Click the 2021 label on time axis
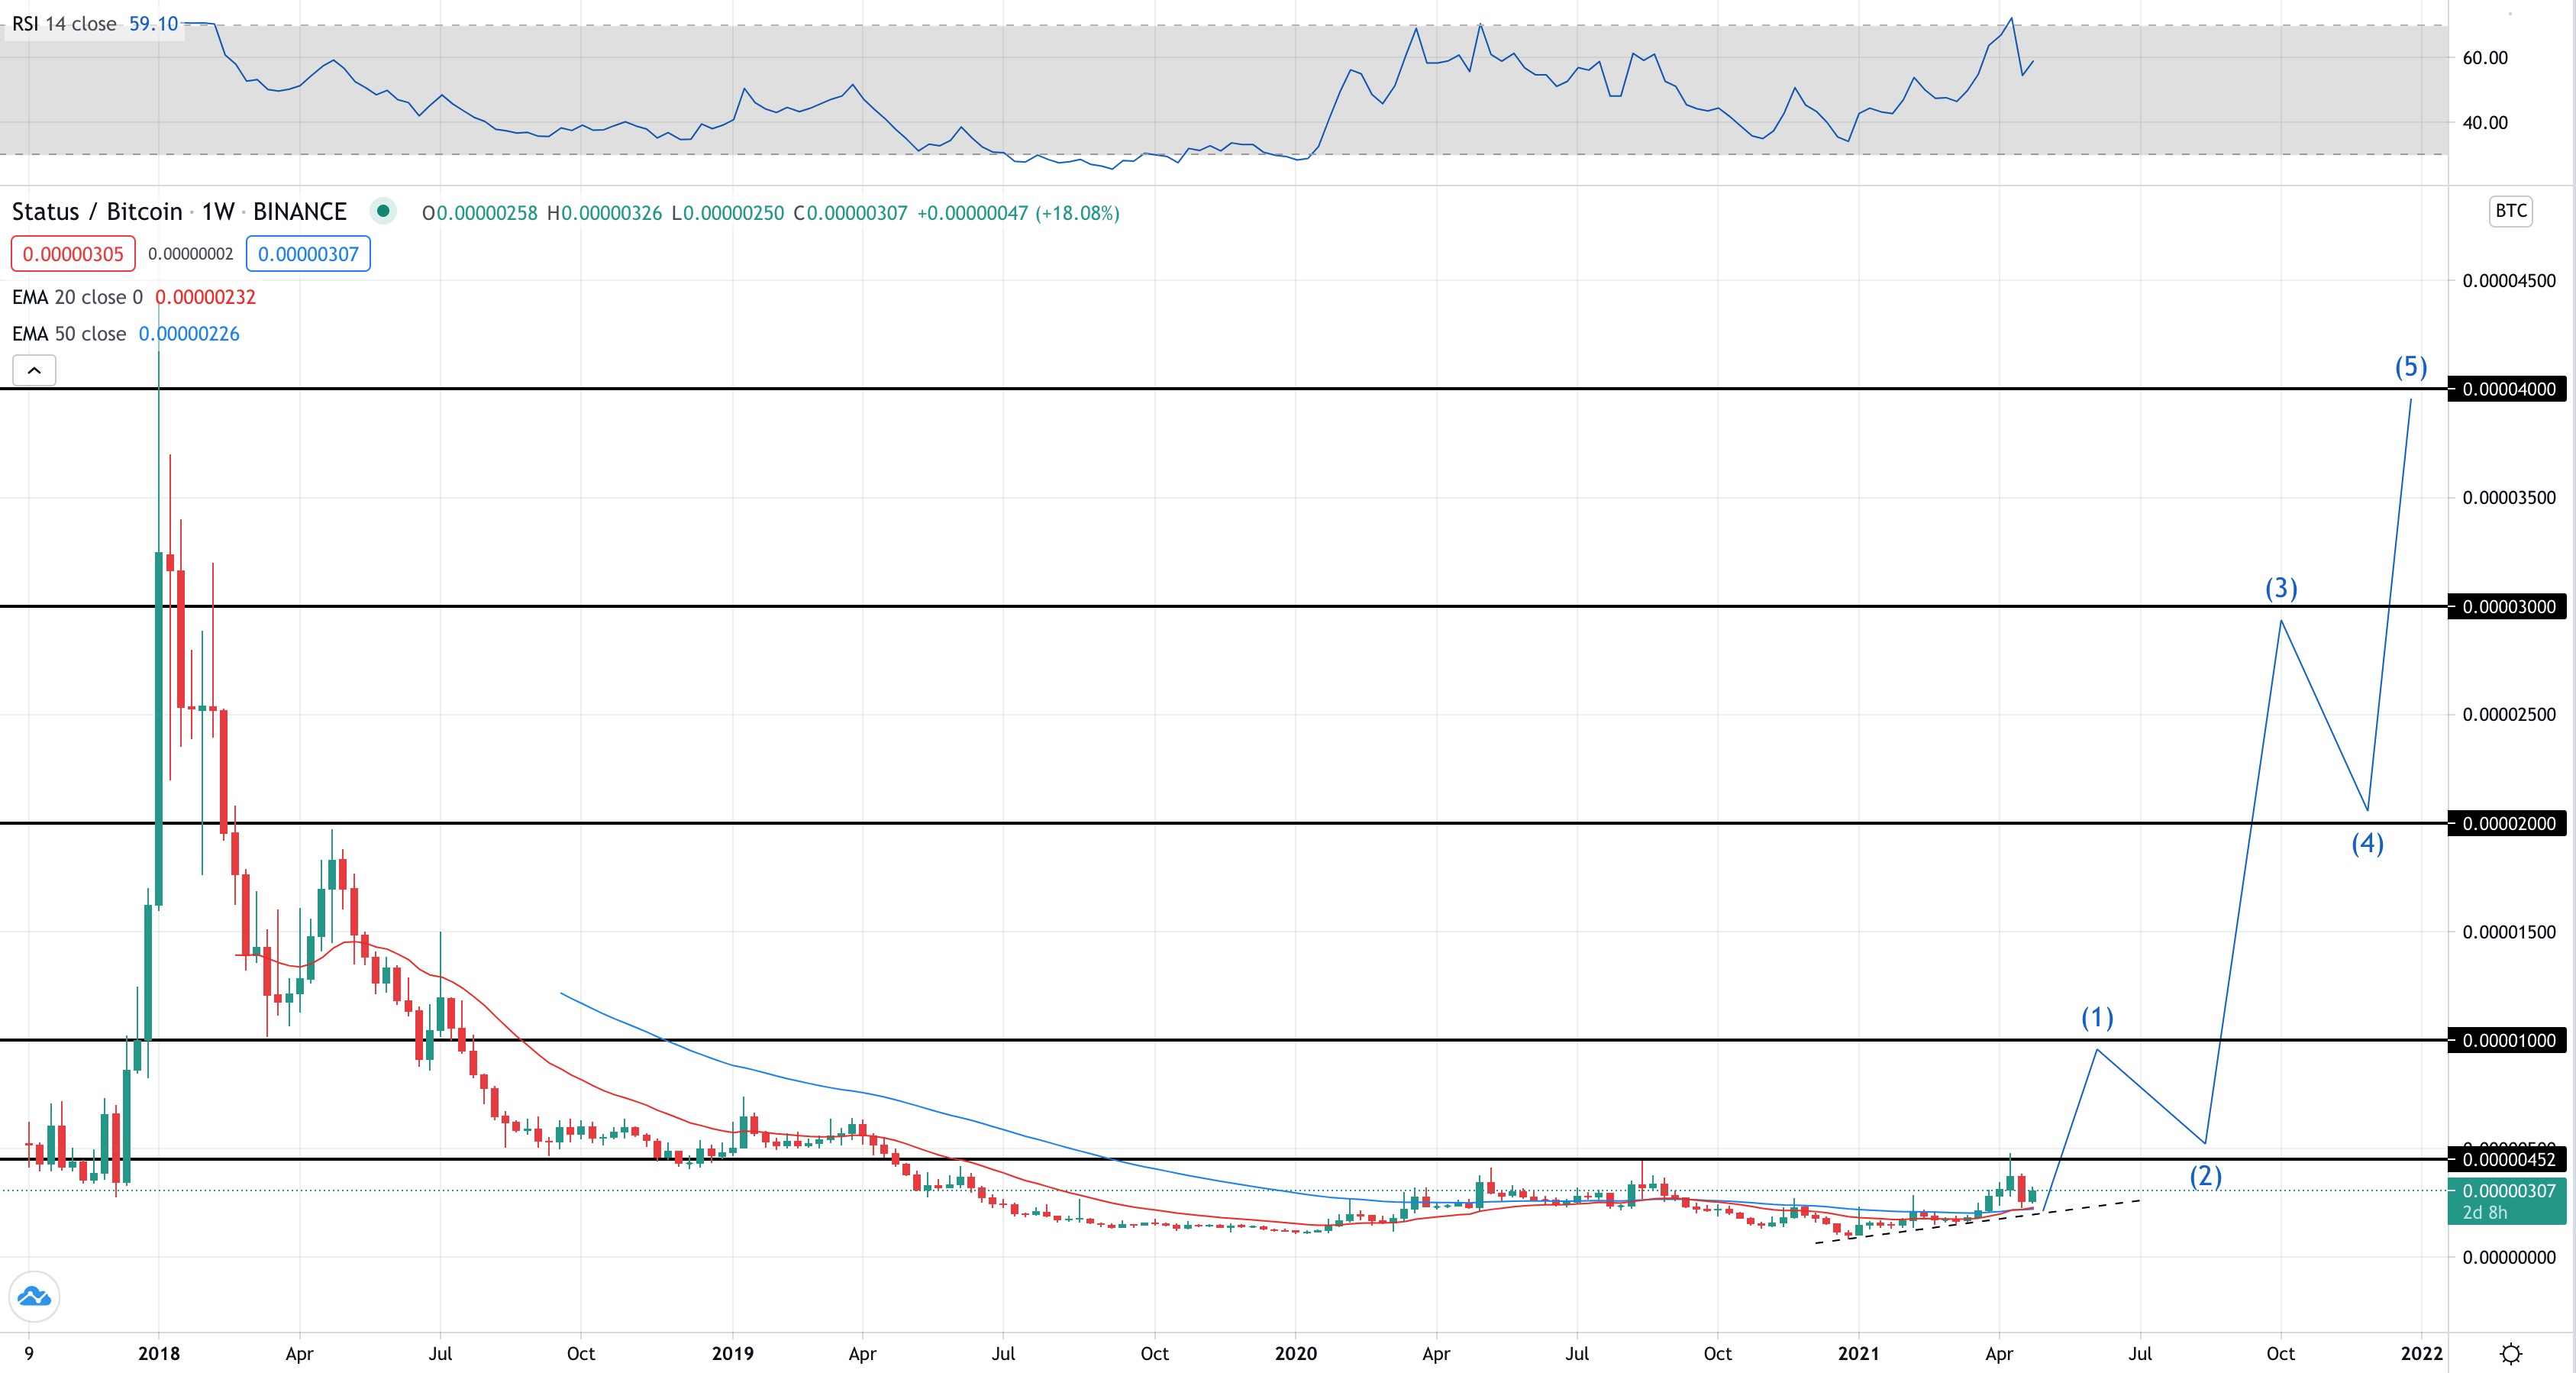 click(1859, 1353)
